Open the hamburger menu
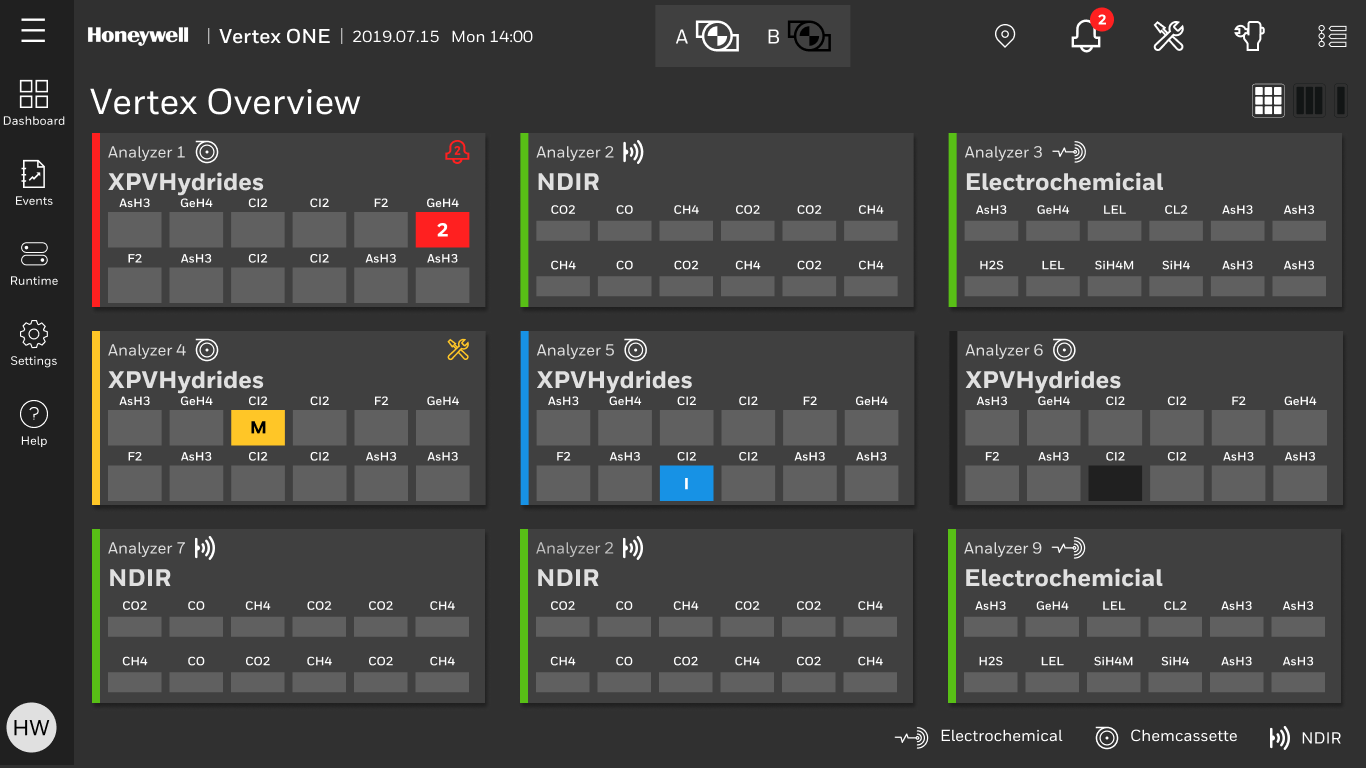 point(33,31)
